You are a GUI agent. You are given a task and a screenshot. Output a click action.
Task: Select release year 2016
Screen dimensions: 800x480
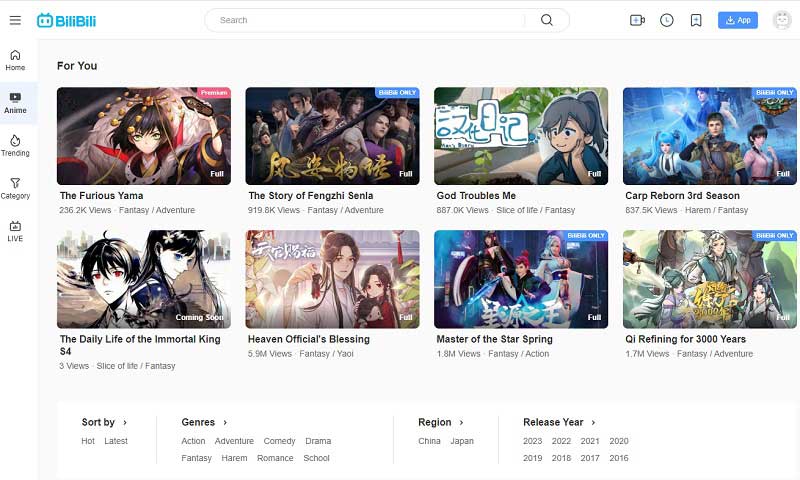pos(619,458)
